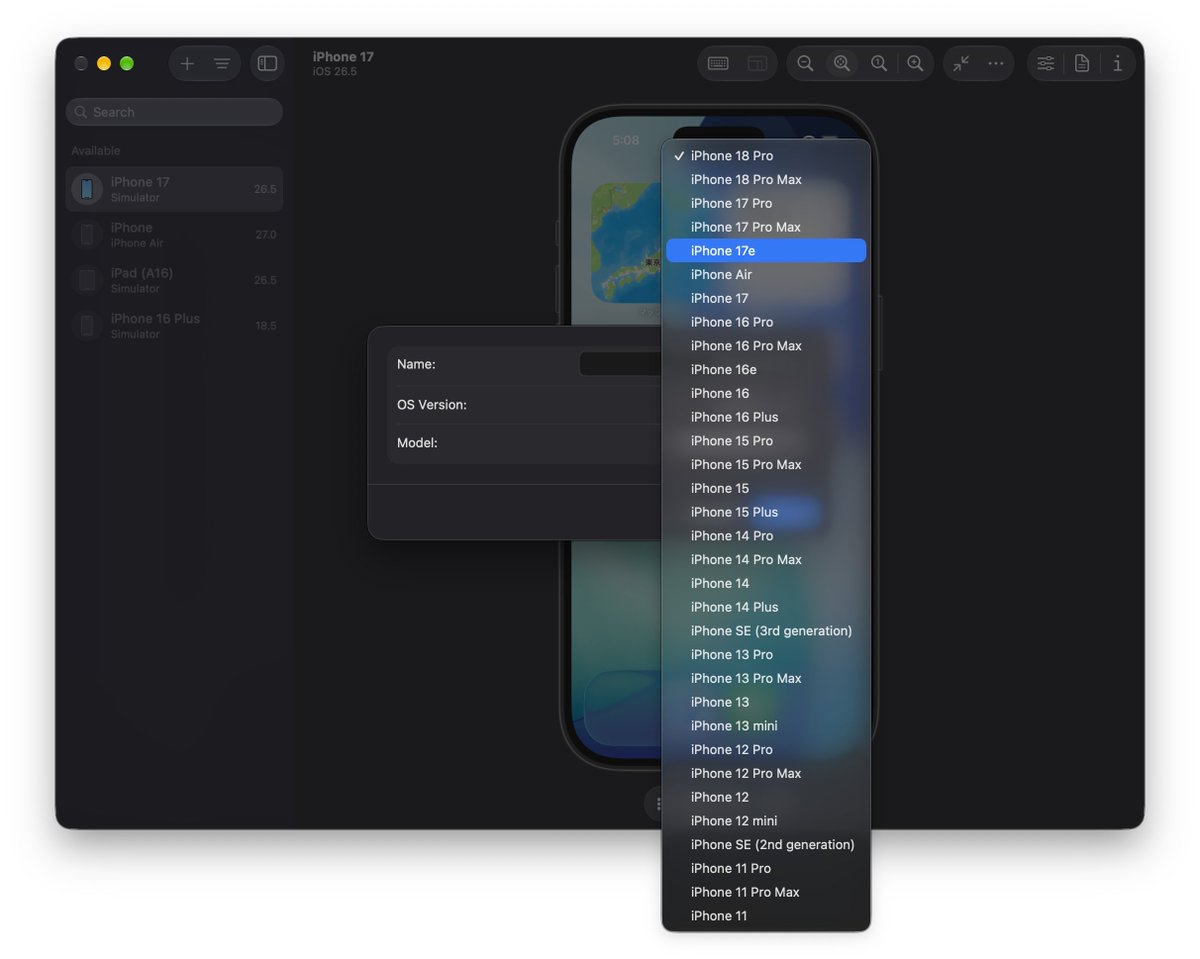Click the zoom to fit magnifier icon
This screenshot has height=959, width=1200.
coord(842,64)
